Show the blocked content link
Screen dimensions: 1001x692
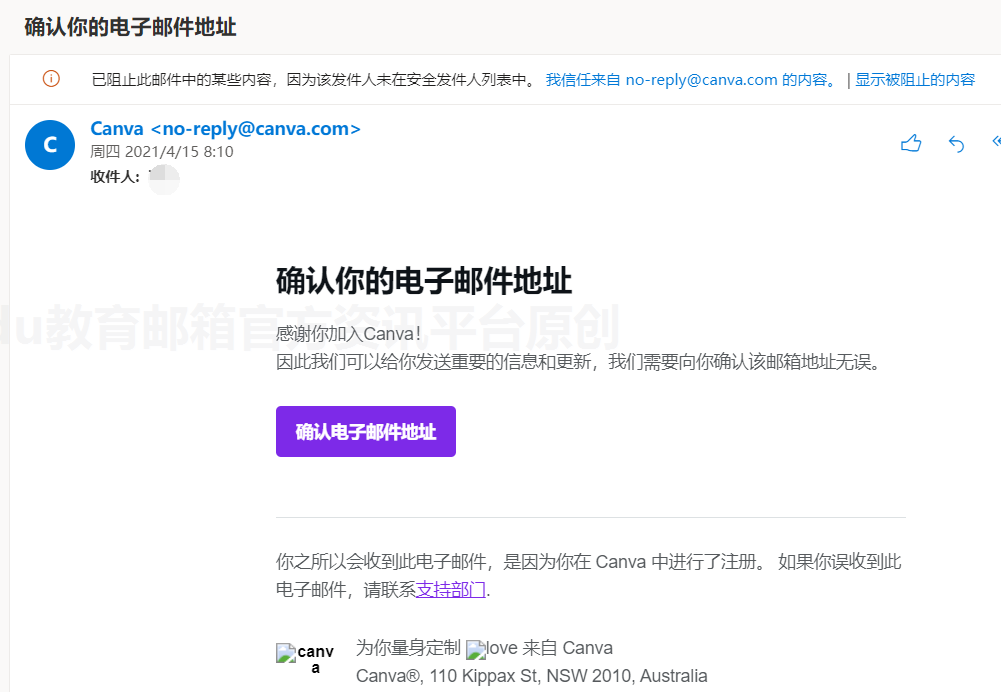click(x=915, y=80)
